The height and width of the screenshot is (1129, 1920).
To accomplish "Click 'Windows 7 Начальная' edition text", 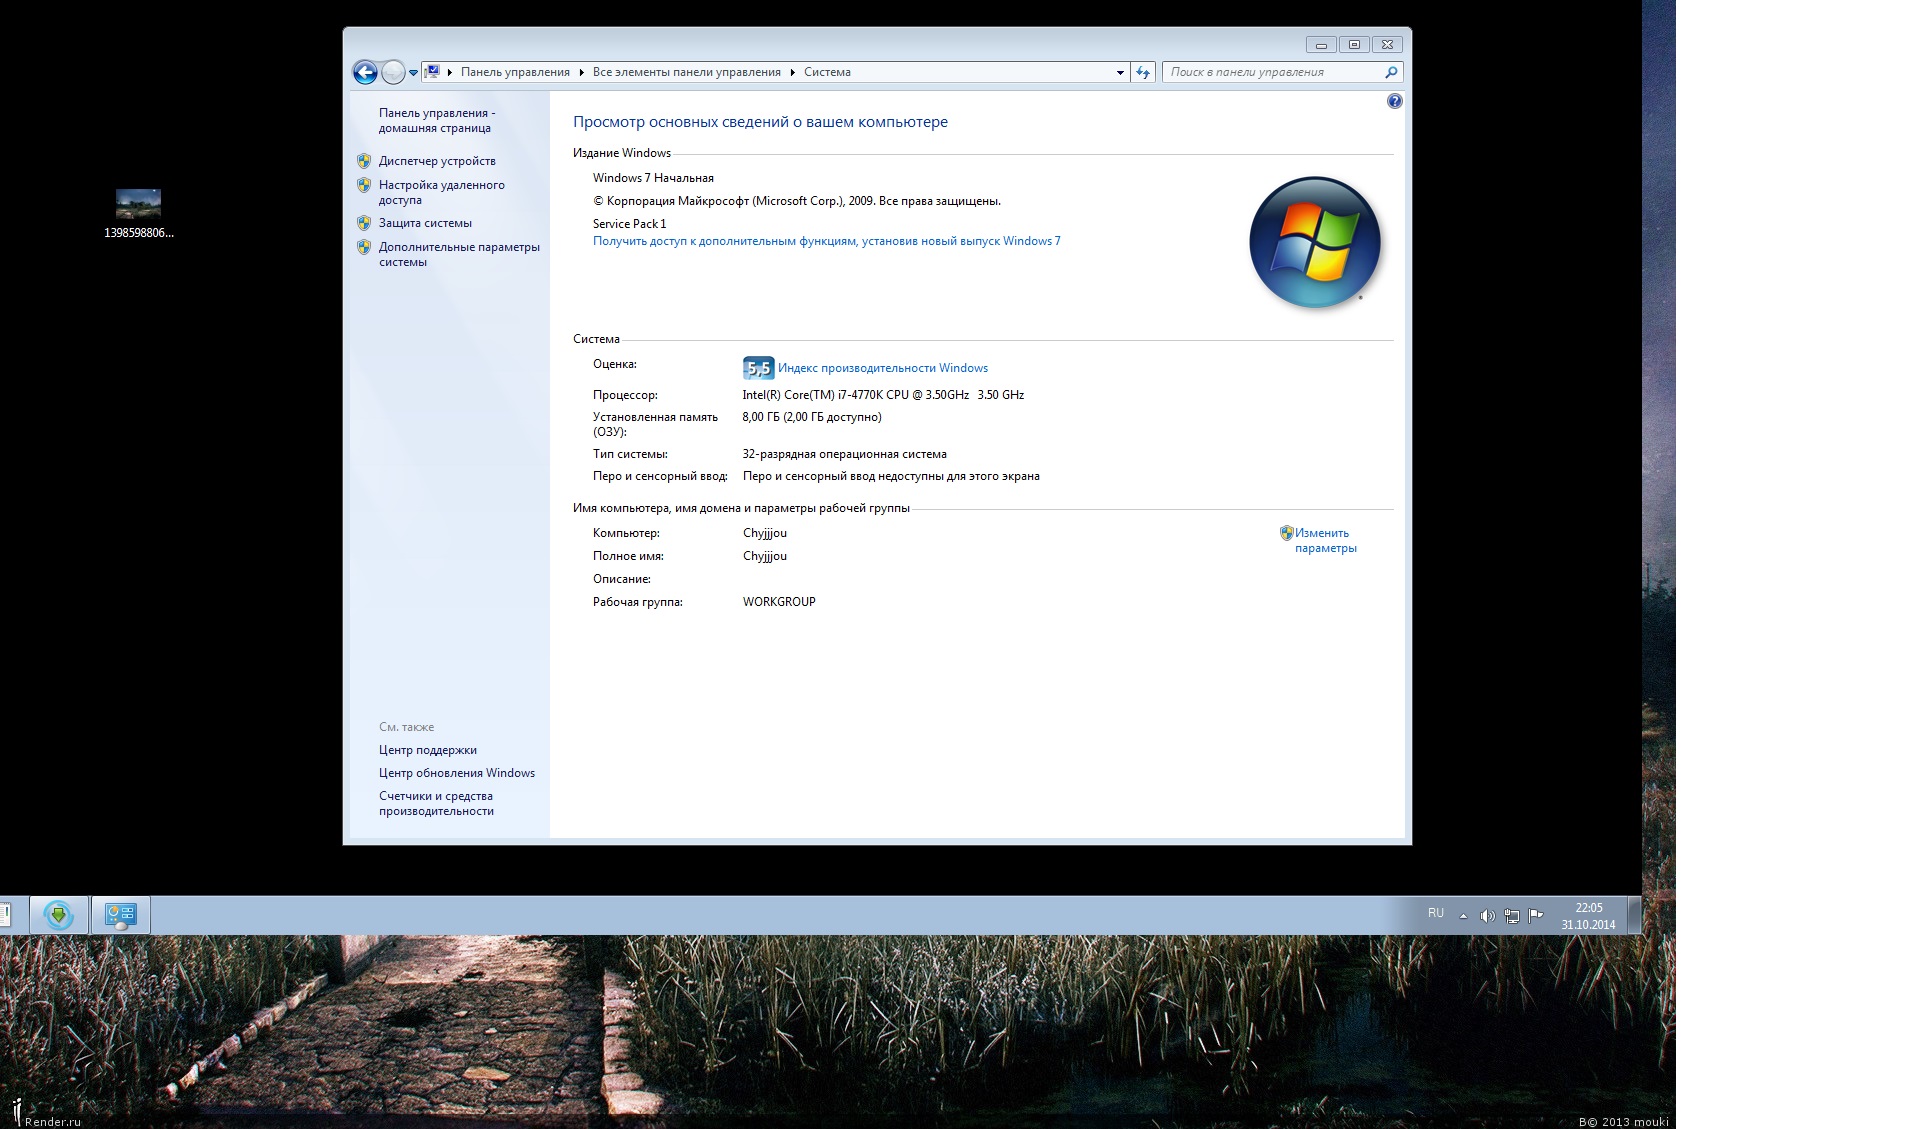I will pyautogui.click(x=653, y=178).
